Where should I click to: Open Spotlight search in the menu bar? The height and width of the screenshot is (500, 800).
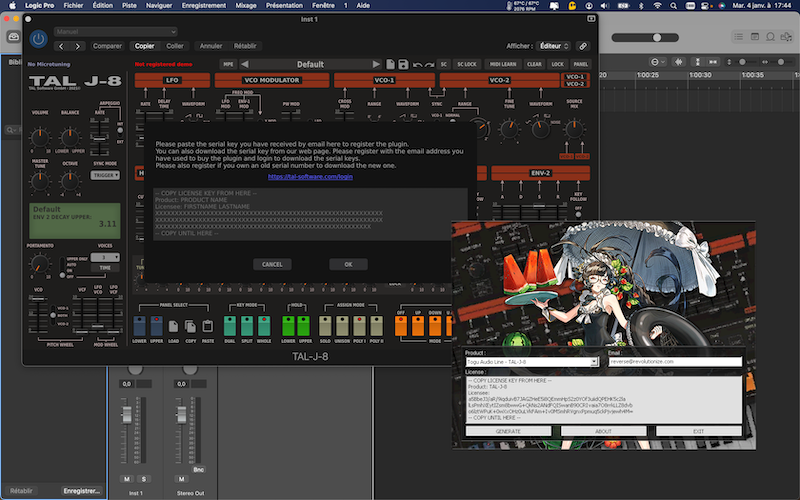tap(673, 6)
